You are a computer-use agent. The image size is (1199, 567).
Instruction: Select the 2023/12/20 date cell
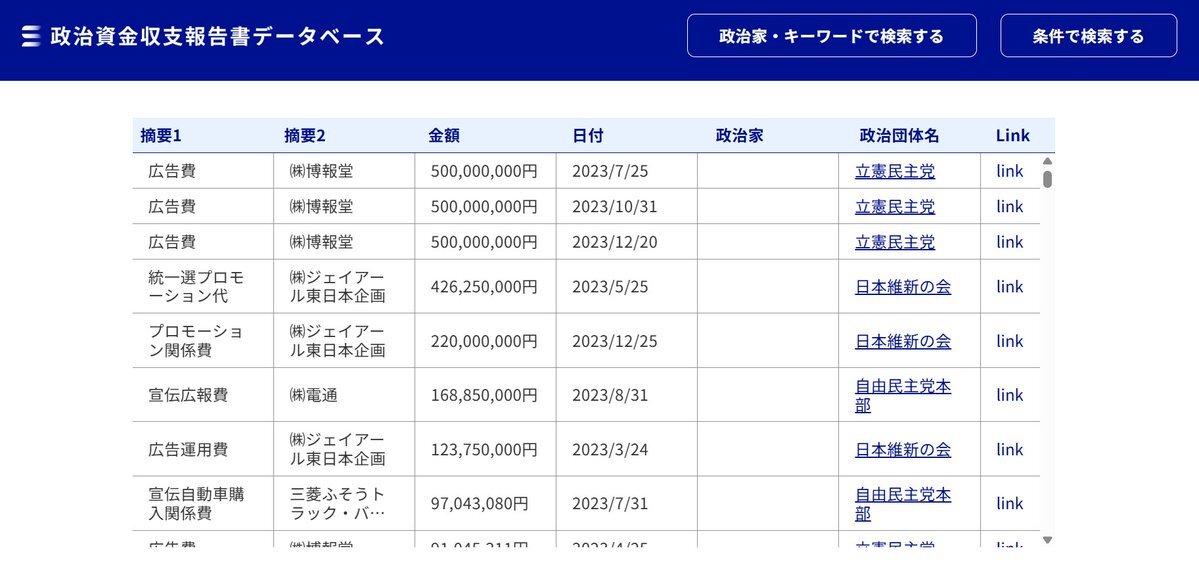(626, 242)
